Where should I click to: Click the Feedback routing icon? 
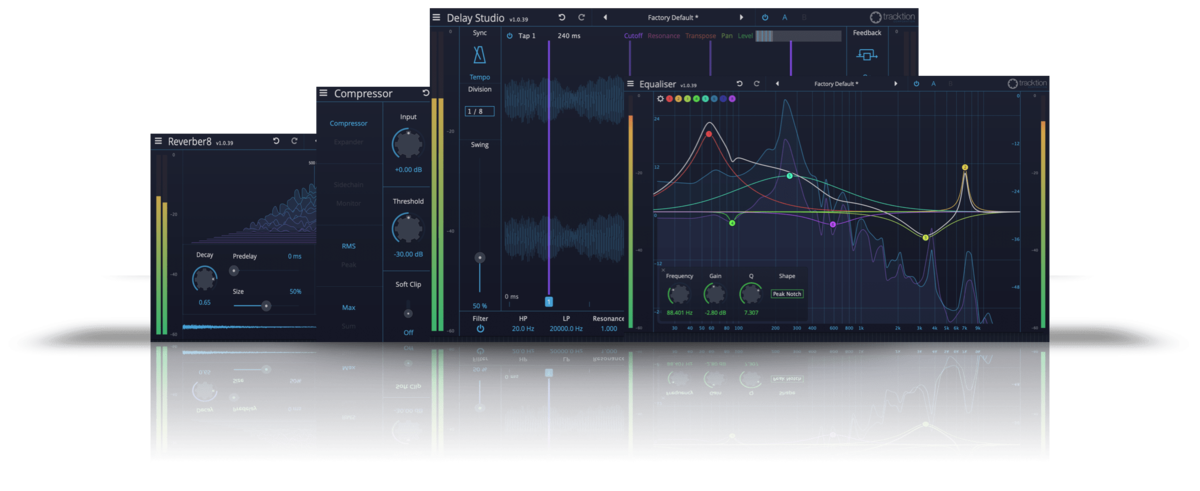[867, 56]
